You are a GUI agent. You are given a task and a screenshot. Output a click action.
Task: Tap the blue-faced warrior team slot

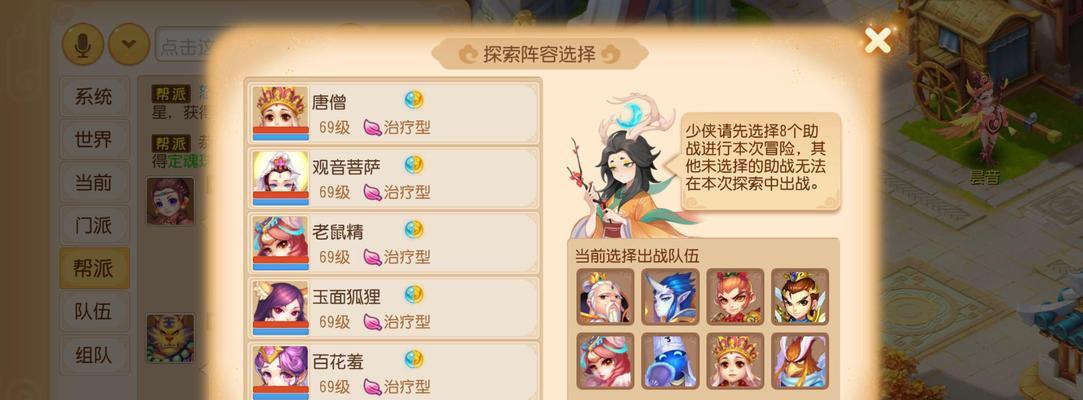click(x=670, y=296)
